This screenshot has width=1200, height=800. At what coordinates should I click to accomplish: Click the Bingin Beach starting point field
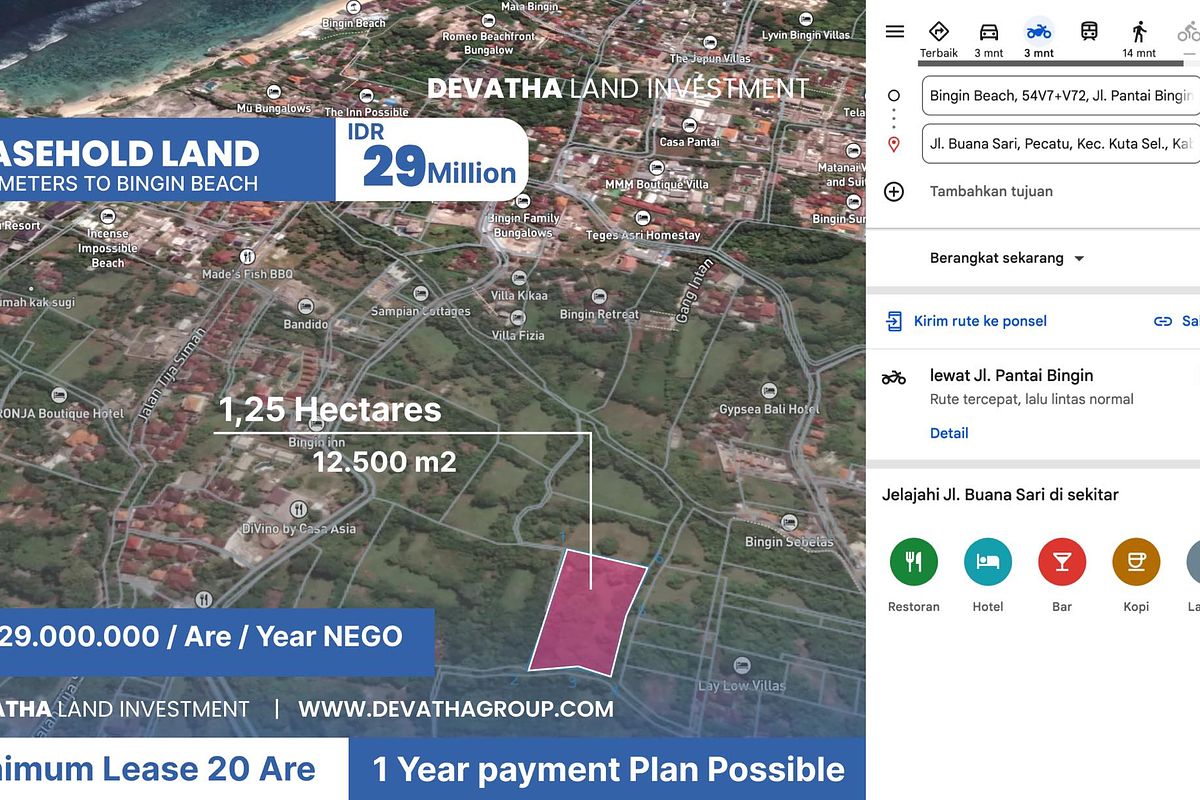1060,96
